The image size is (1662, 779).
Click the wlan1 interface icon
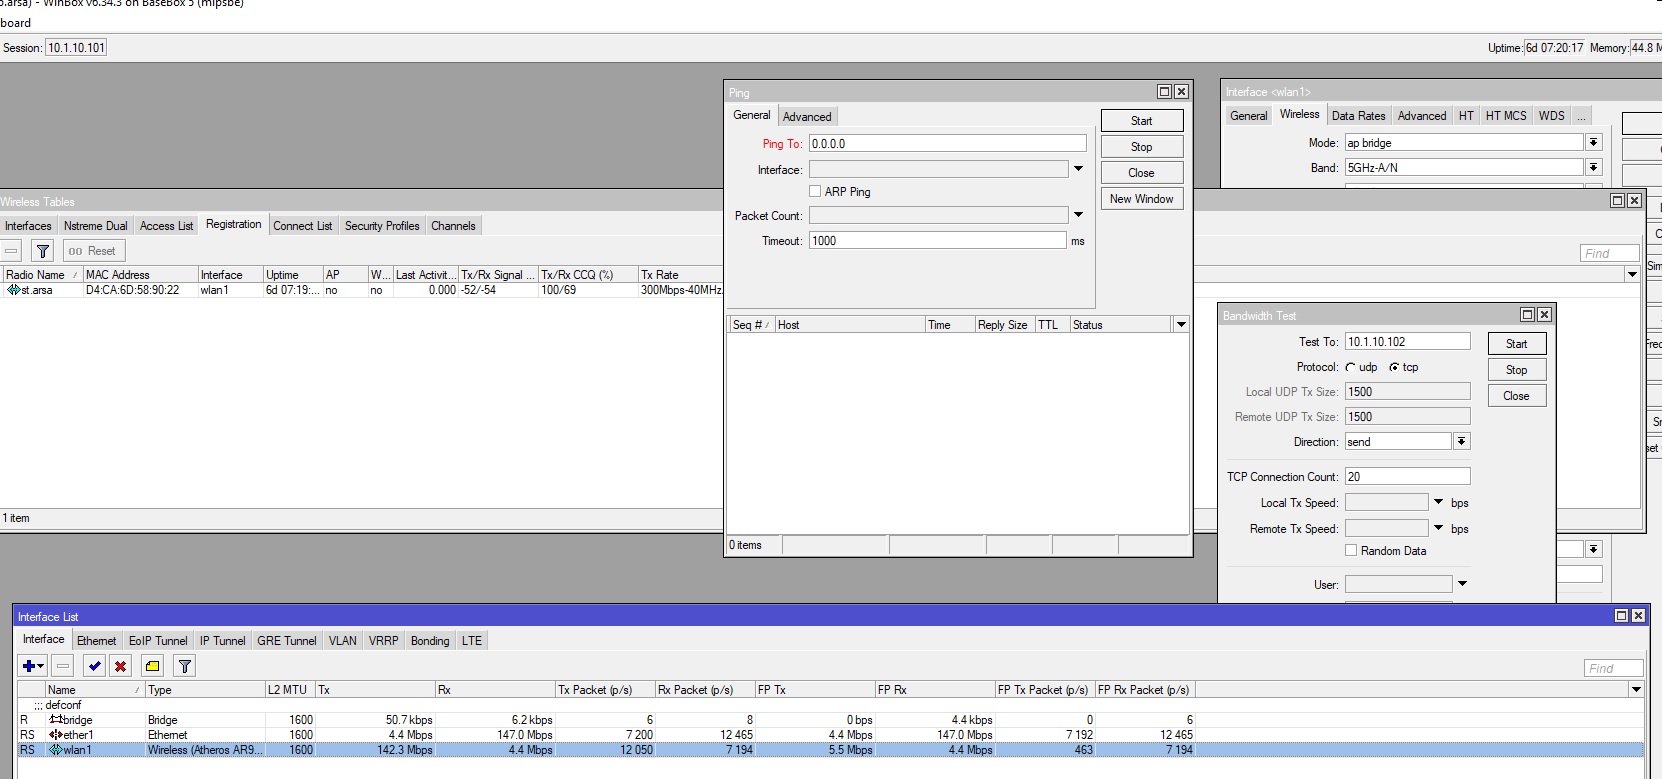[56, 750]
